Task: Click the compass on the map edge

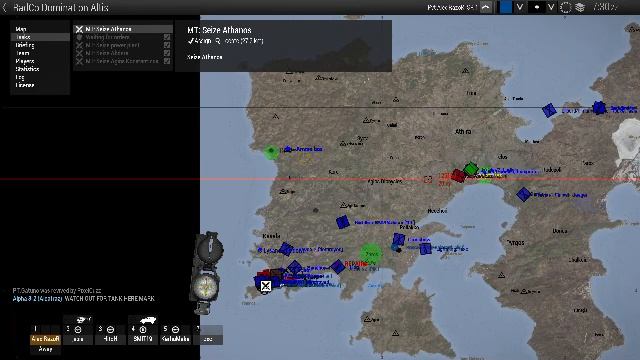Action: [209, 248]
